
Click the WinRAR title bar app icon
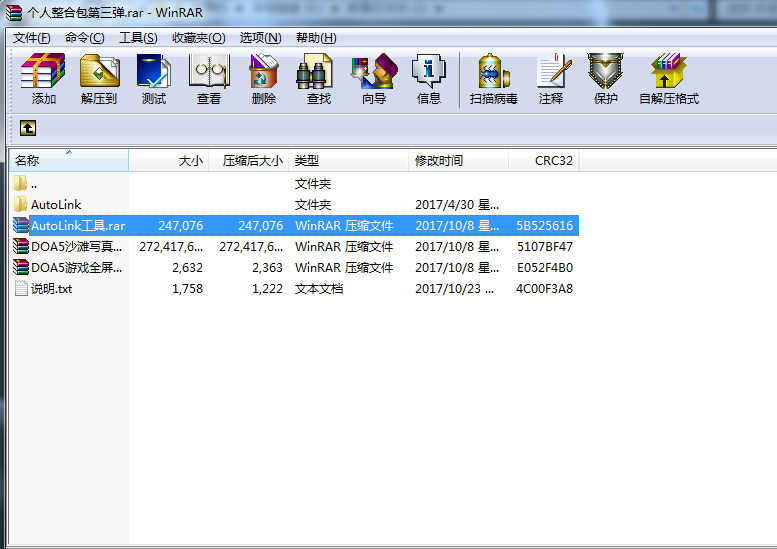click(13, 12)
